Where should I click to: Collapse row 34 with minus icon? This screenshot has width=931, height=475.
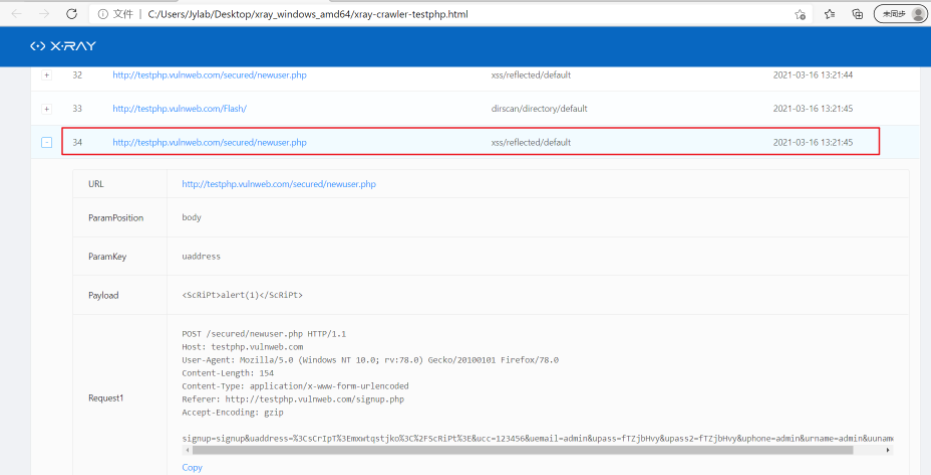pos(46,142)
